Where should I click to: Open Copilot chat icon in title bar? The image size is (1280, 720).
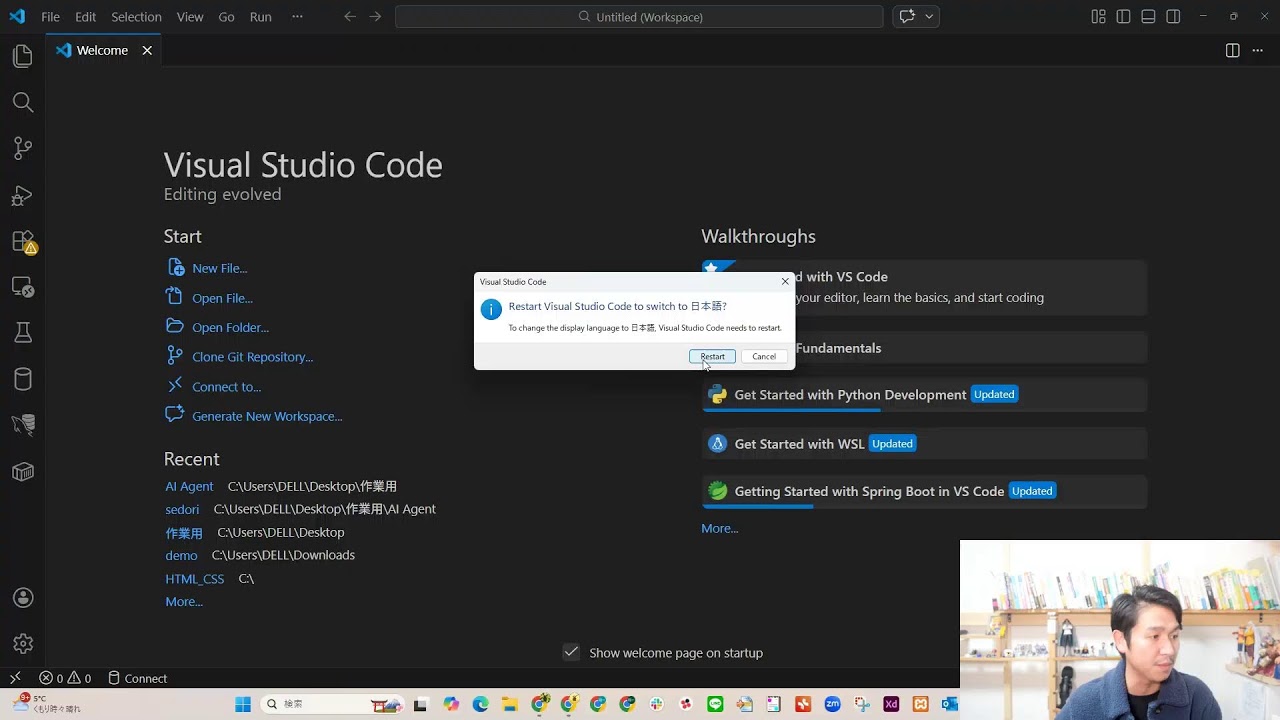pos(907,17)
